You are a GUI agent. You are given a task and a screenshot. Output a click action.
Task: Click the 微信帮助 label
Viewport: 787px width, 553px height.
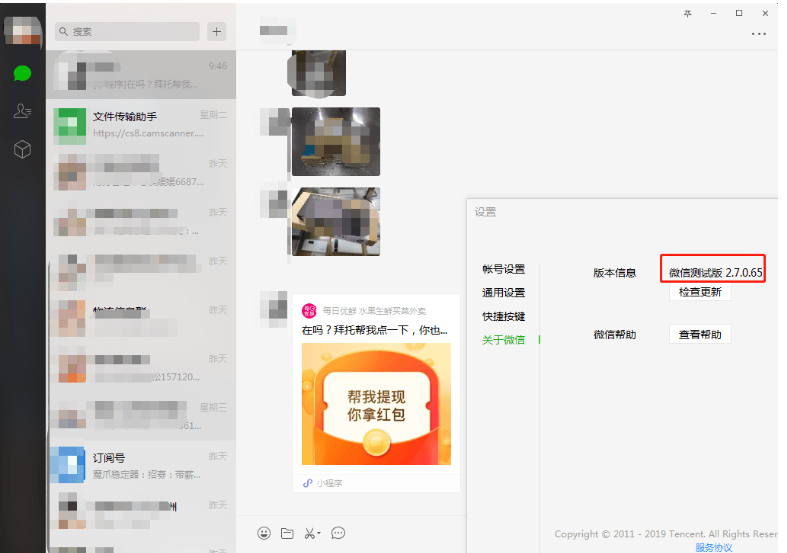point(614,335)
